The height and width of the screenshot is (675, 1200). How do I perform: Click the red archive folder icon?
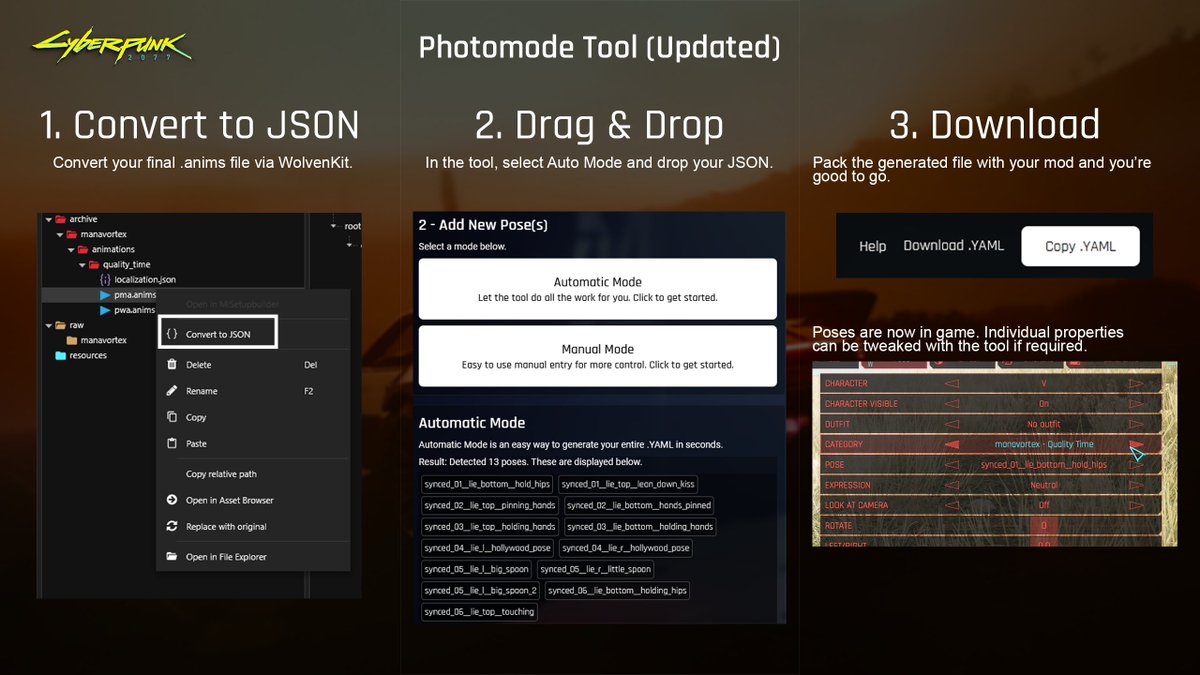[x=60, y=219]
